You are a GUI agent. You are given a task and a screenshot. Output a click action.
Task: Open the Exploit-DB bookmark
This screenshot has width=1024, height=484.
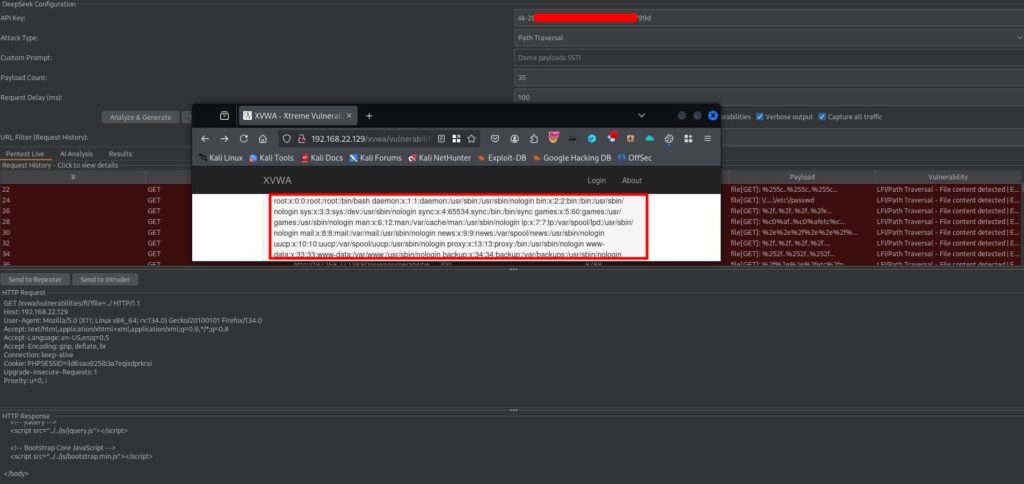pos(502,157)
